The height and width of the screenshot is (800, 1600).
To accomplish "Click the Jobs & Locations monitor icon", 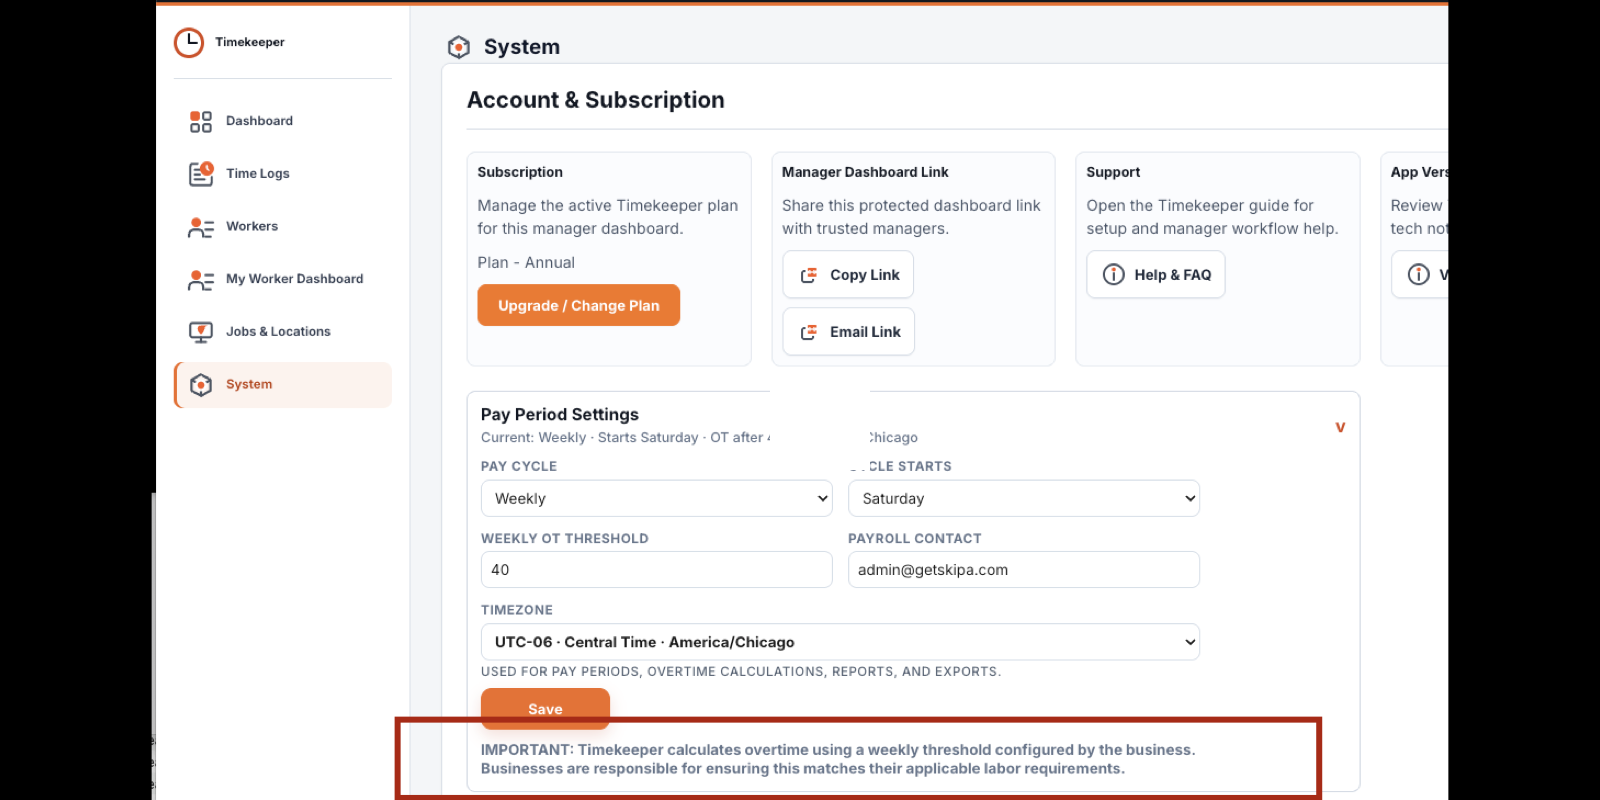I will click(x=201, y=332).
